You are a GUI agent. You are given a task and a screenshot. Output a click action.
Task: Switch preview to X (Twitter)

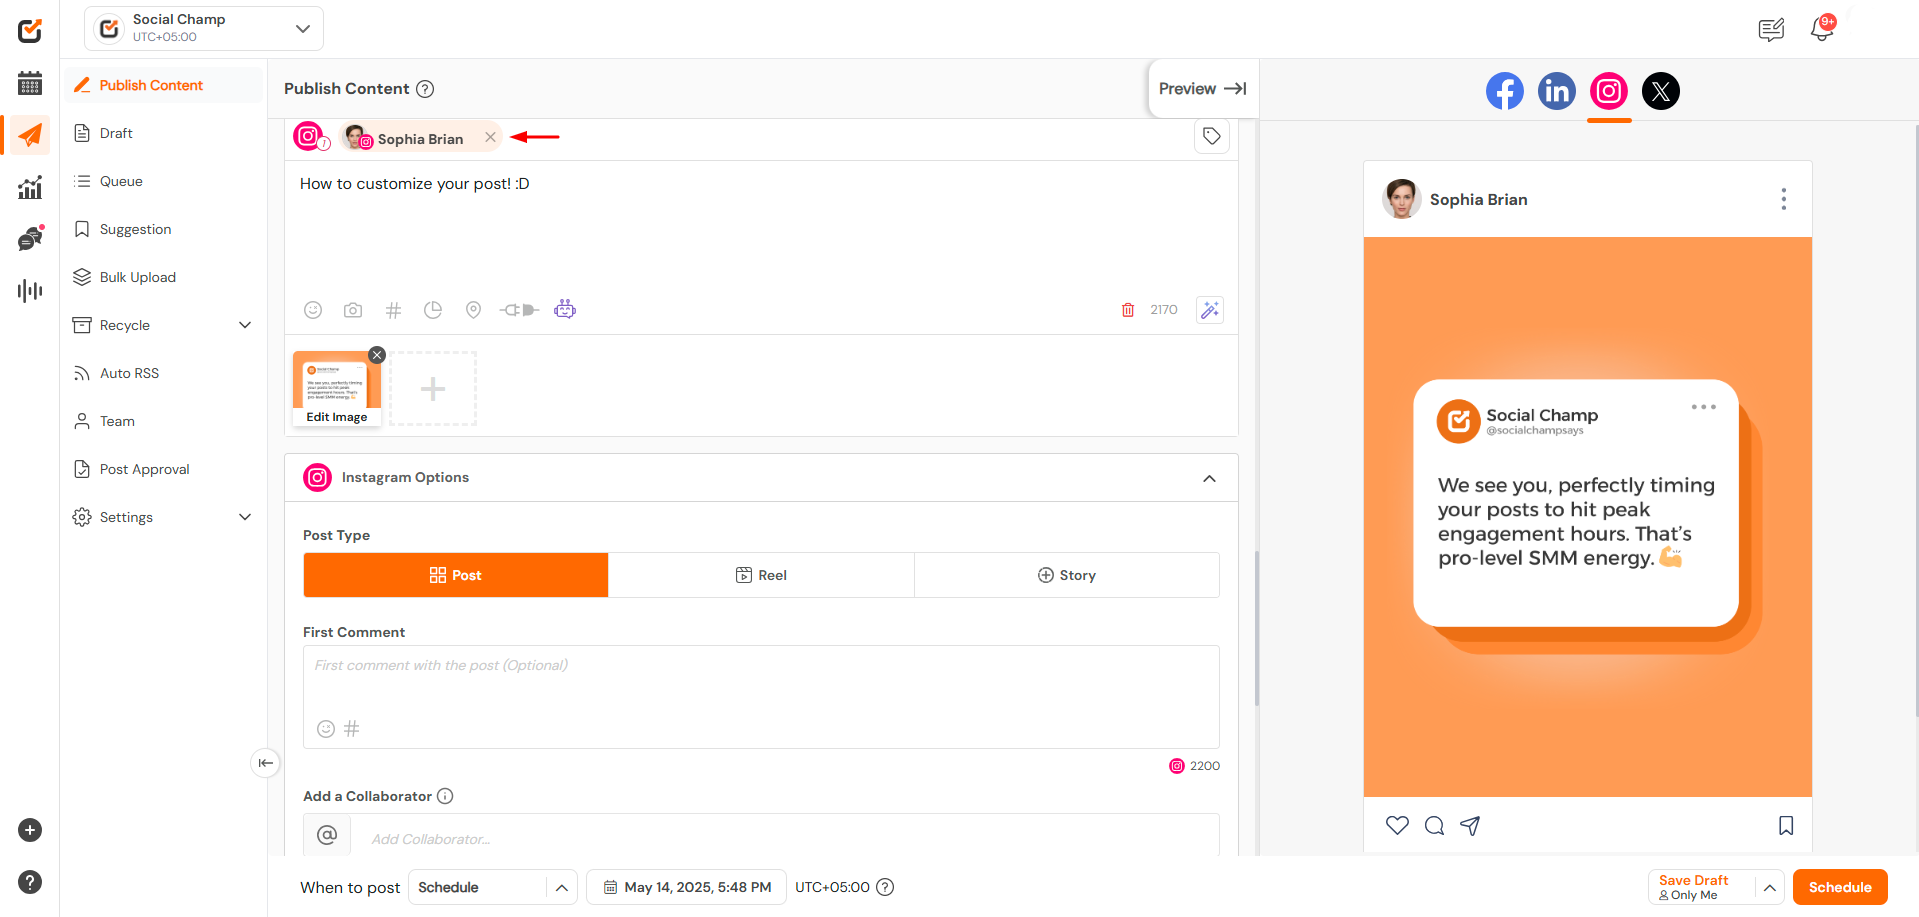point(1661,91)
